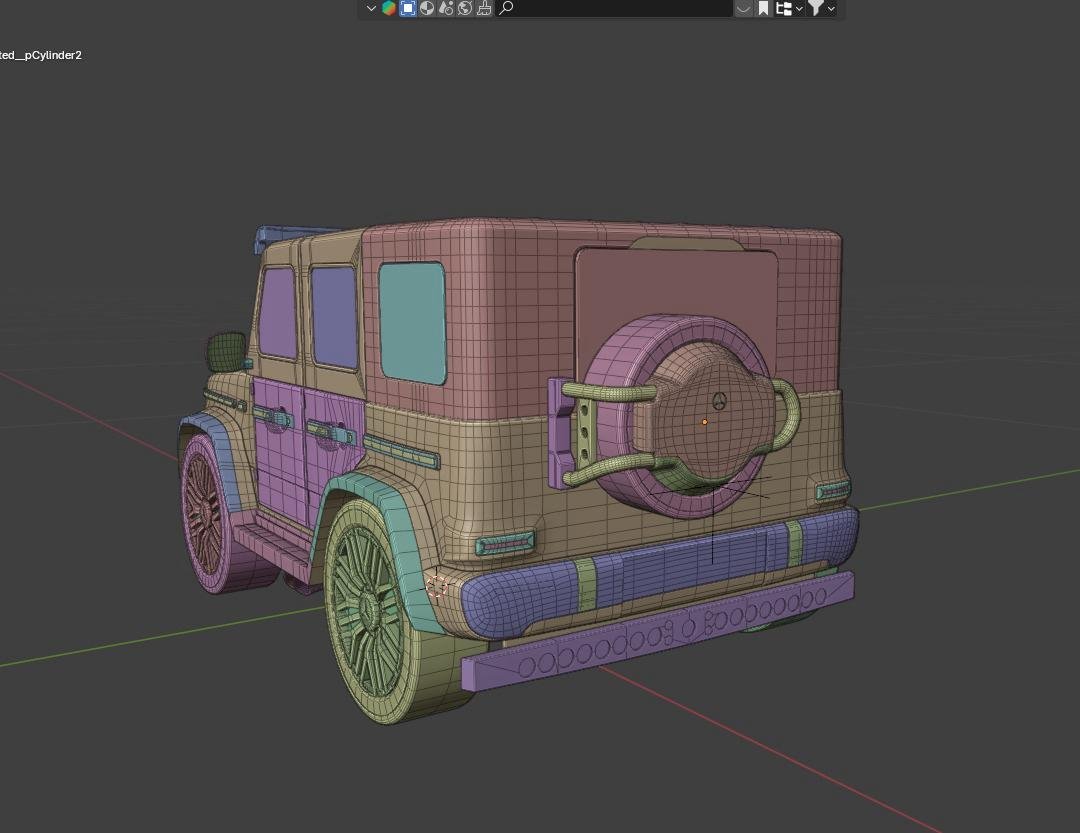This screenshot has width=1080, height=833.
Task: Click the bookmark icon in header
Action: (763, 8)
